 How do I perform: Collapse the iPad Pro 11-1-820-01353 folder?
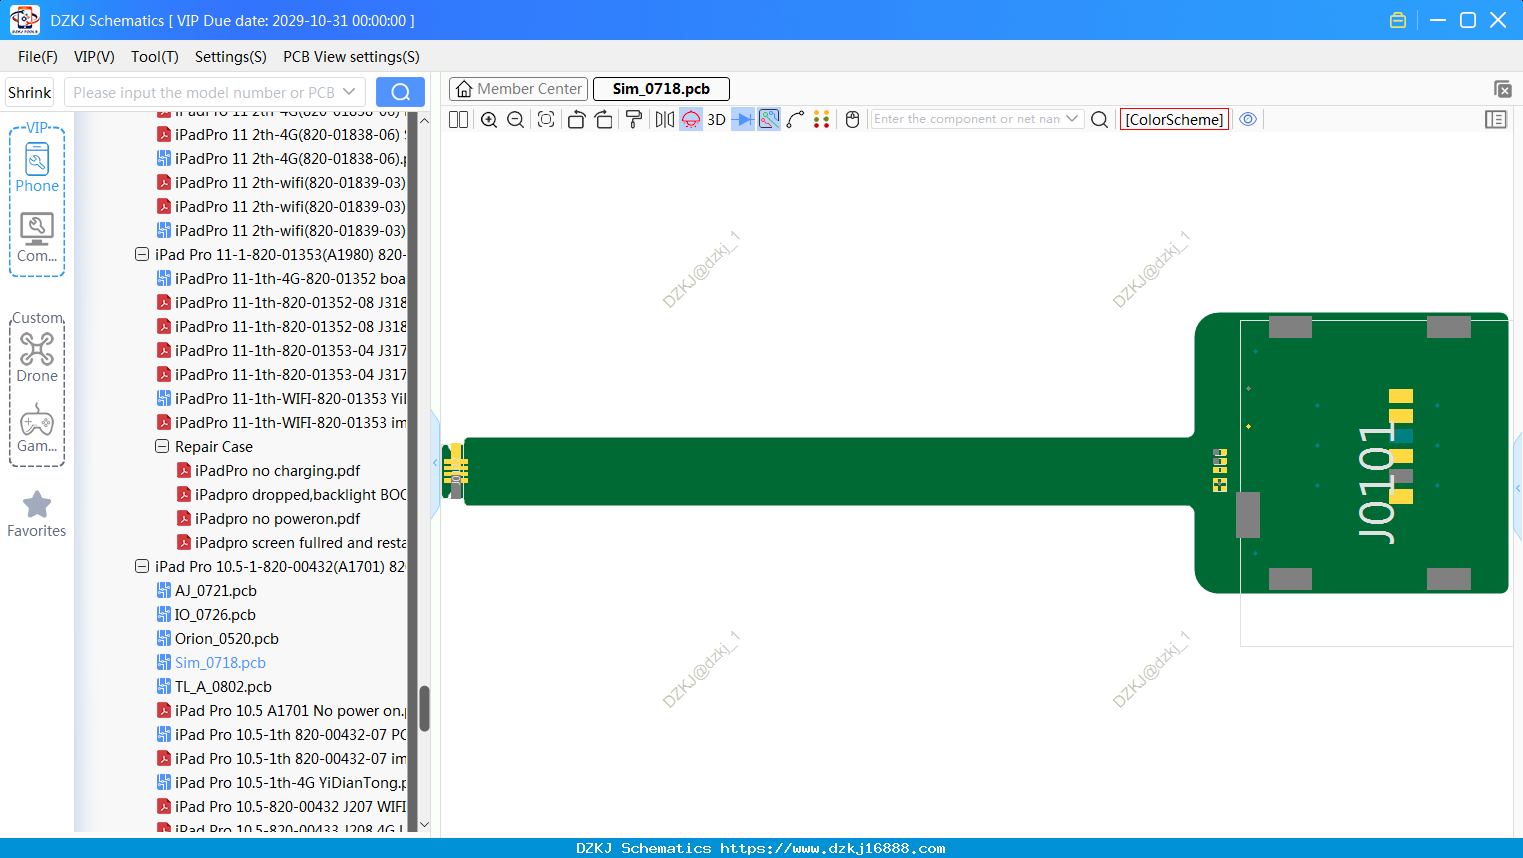tap(142, 255)
